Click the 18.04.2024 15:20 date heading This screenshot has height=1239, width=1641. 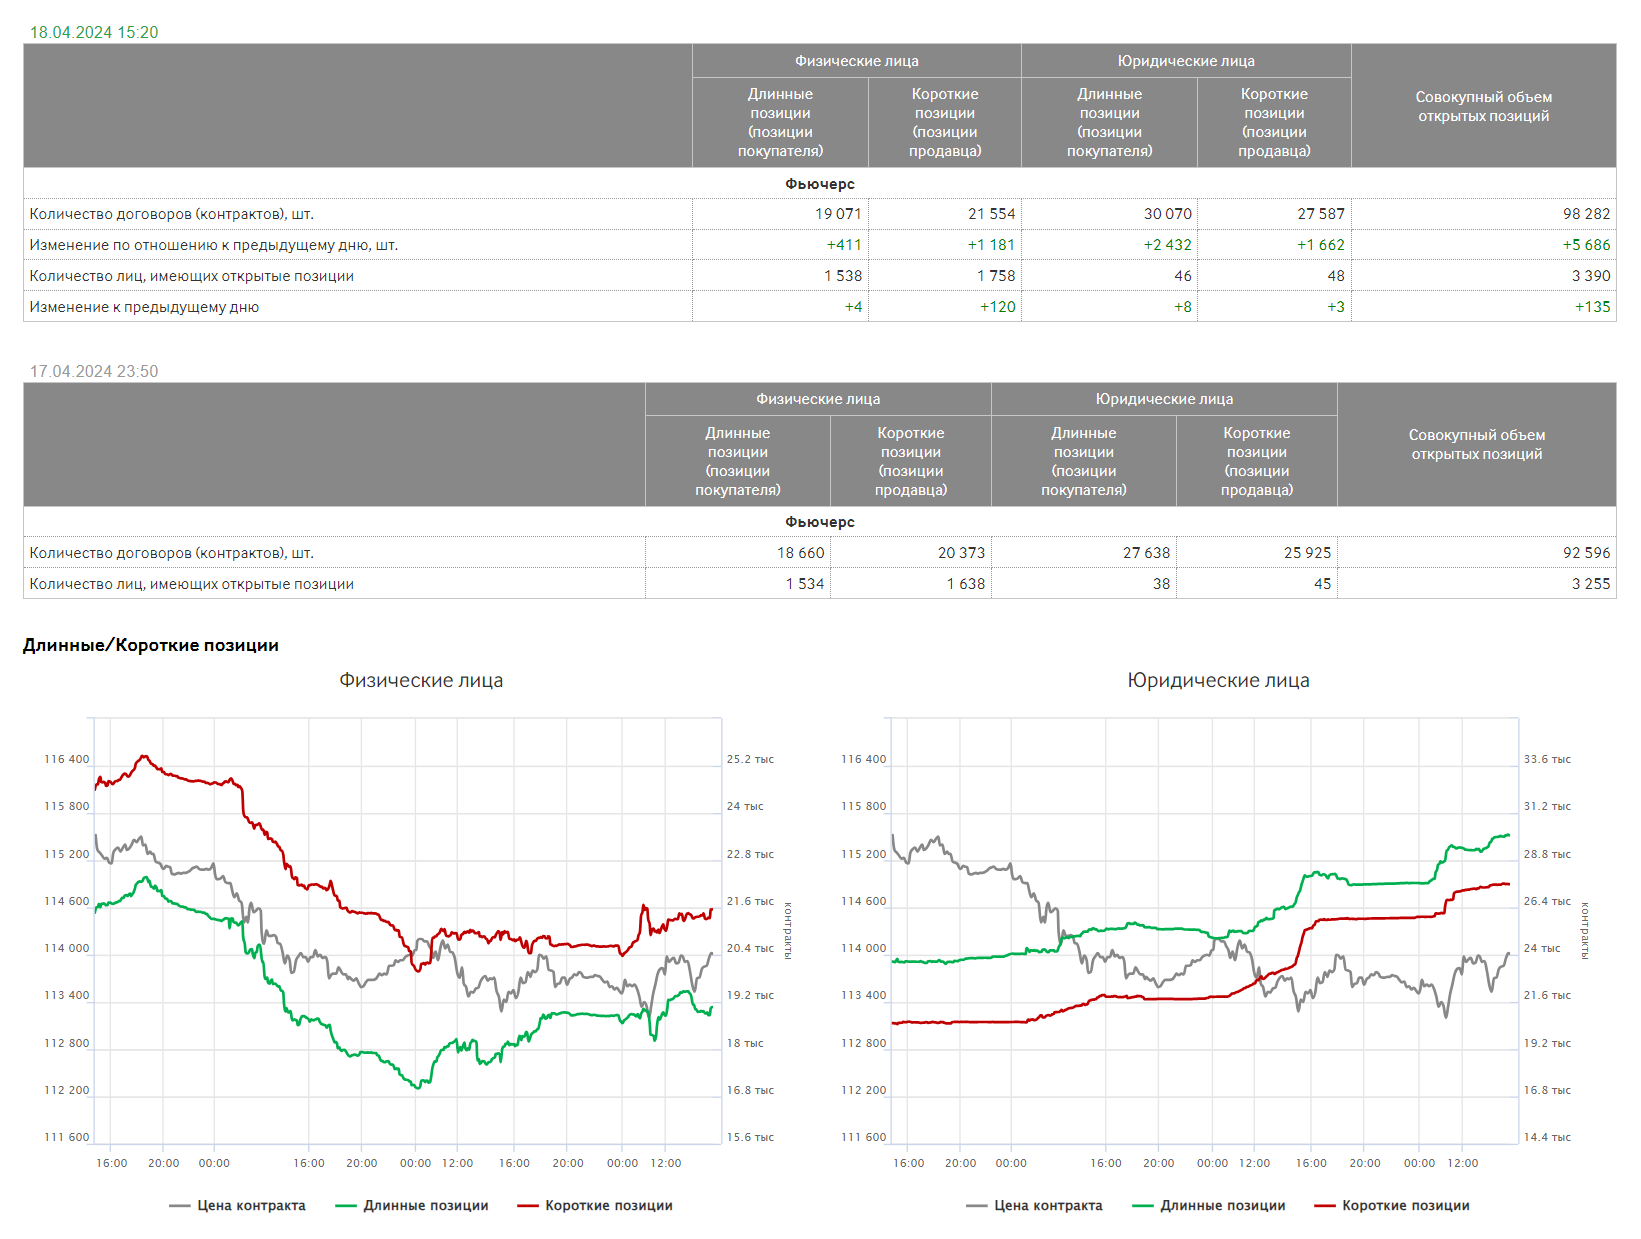(94, 32)
